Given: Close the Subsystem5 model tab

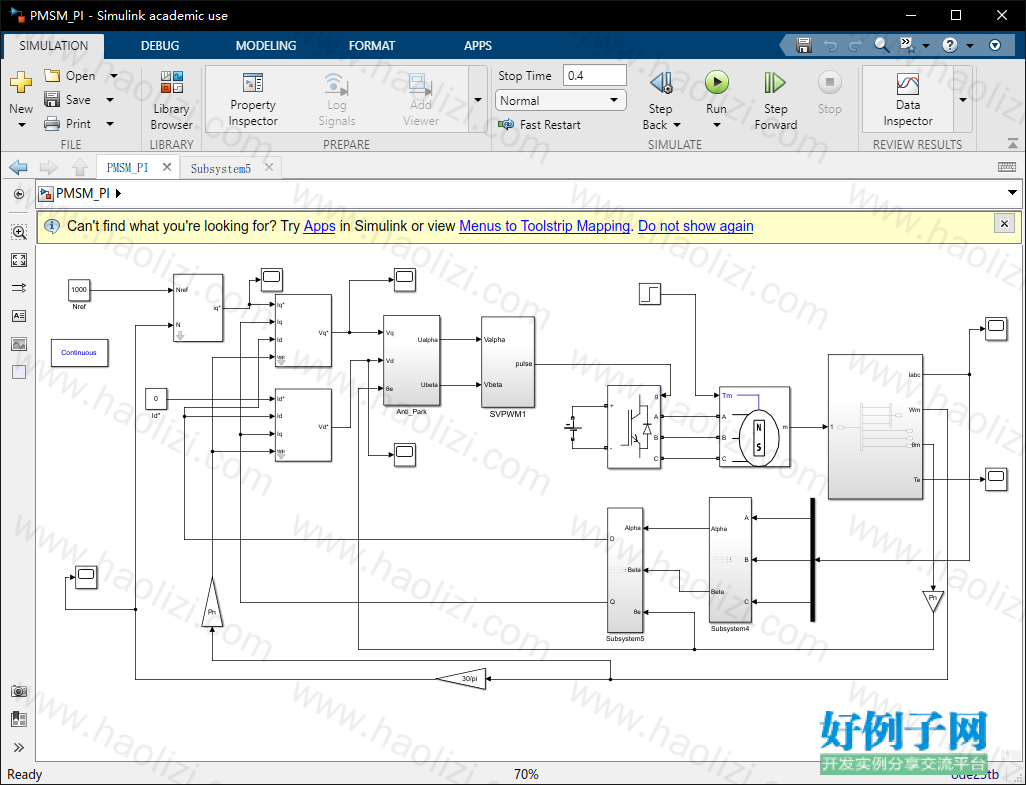Looking at the screenshot, I should click(x=268, y=168).
